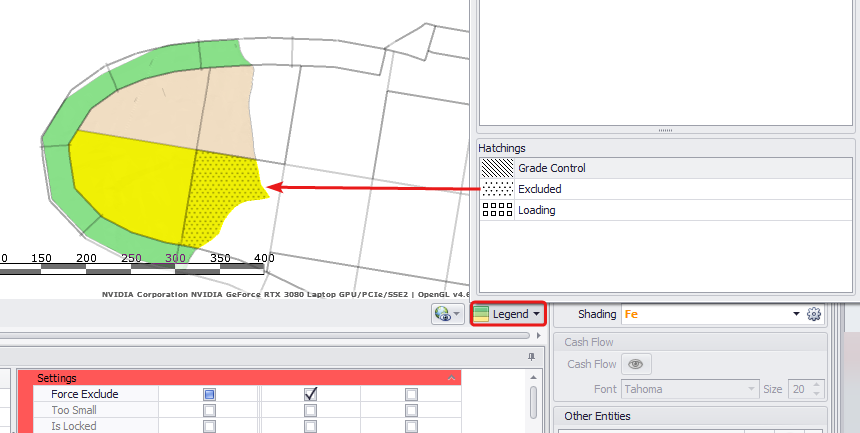Select the Excluded legend row label
860x433 pixels.
pyautogui.click(x=540, y=189)
